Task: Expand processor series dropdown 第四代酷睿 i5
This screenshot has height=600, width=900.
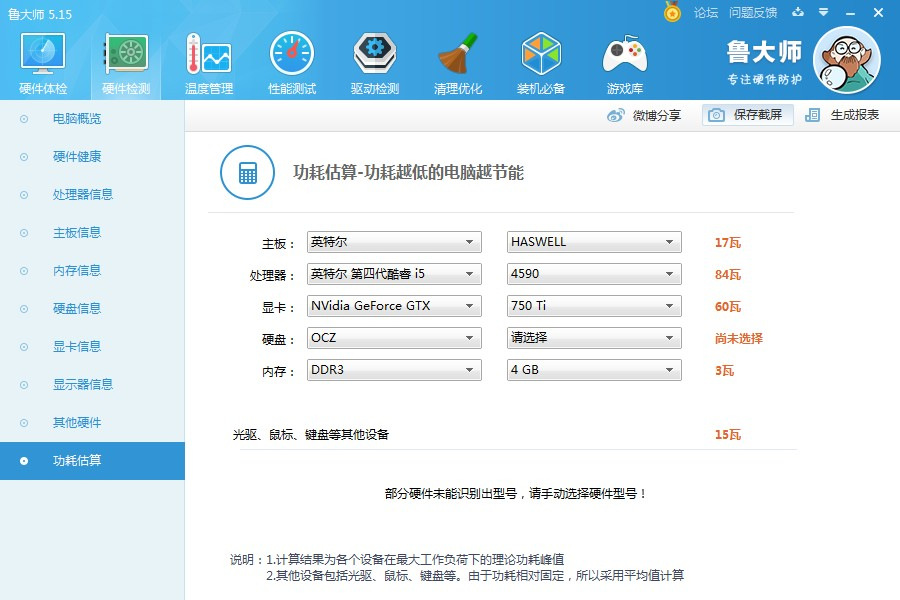Action: click(x=394, y=274)
